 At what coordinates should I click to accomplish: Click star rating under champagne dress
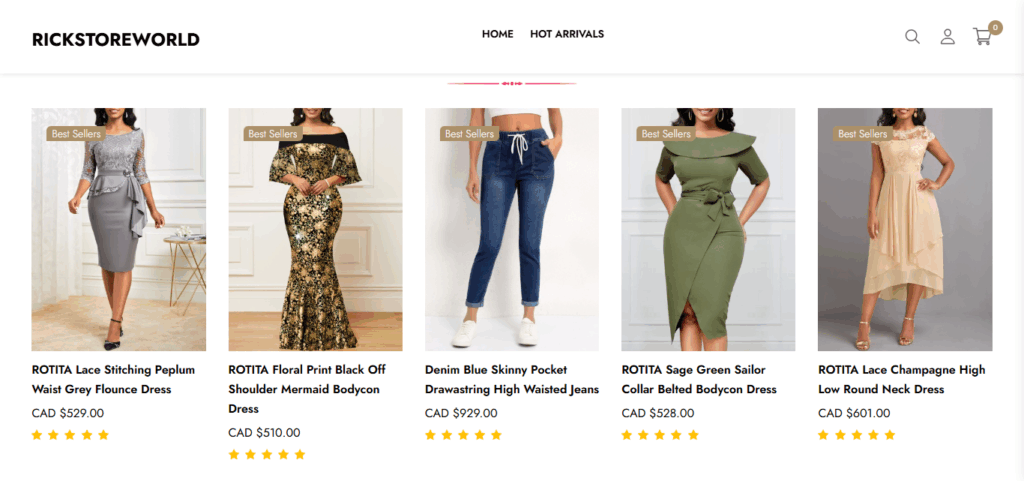[x=856, y=435]
